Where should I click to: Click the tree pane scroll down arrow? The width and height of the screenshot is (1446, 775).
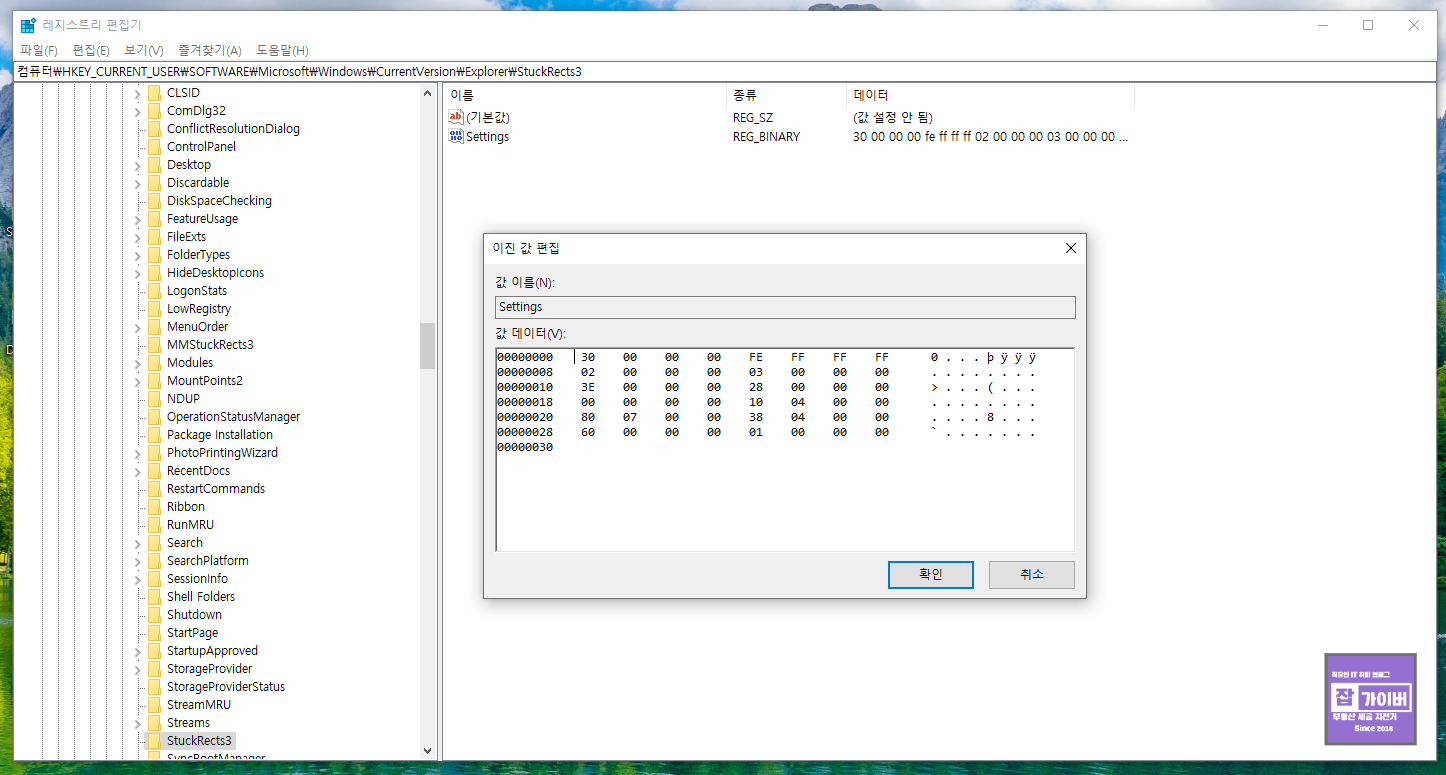coord(427,750)
